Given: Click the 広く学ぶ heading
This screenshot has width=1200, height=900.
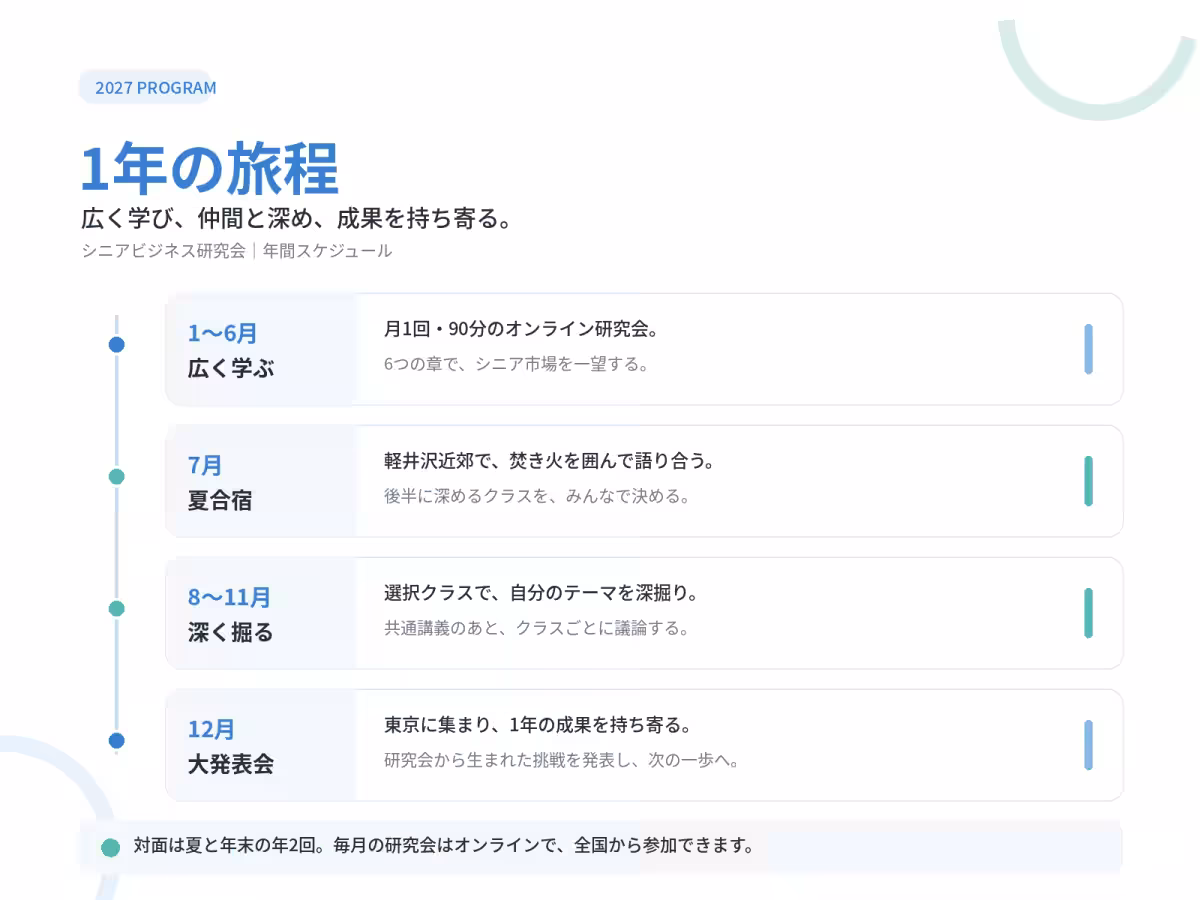Looking at the screenshot, I should 231,368.
